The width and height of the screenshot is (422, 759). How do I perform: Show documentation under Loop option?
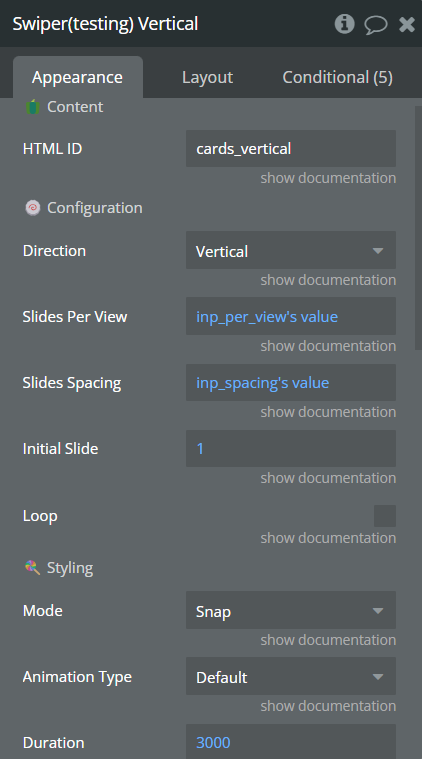328,538
